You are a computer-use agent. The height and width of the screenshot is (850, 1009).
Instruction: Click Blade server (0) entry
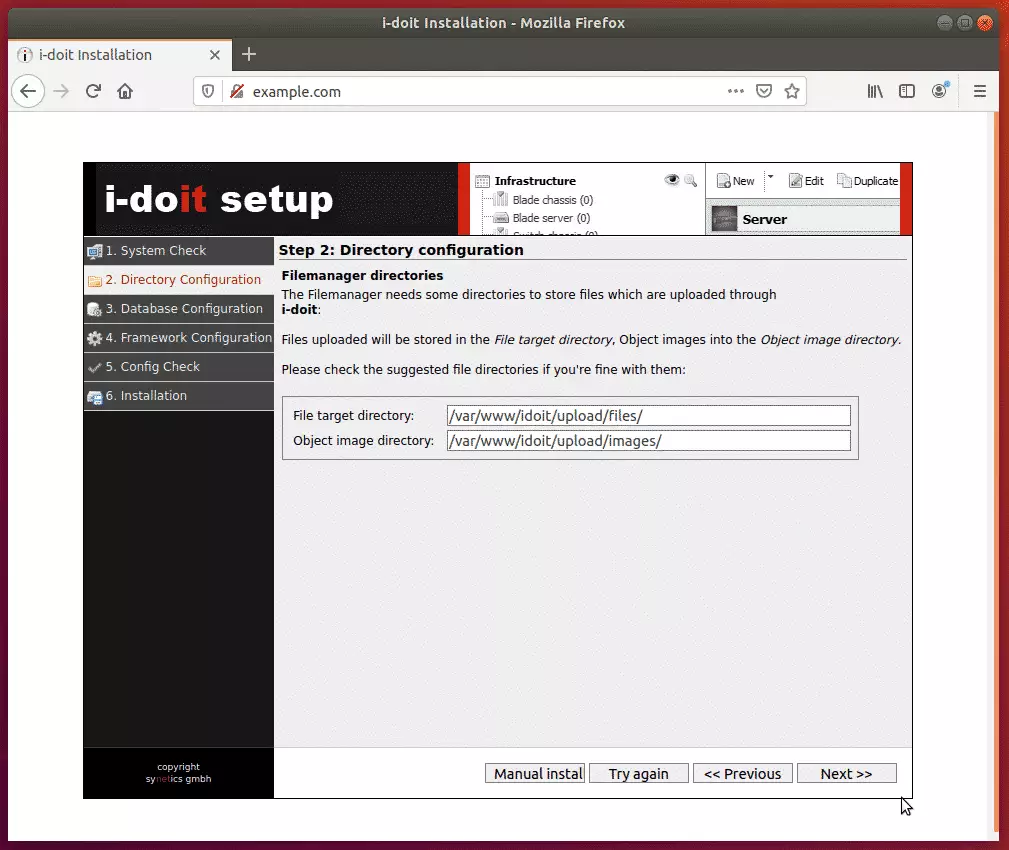(551, 218)
